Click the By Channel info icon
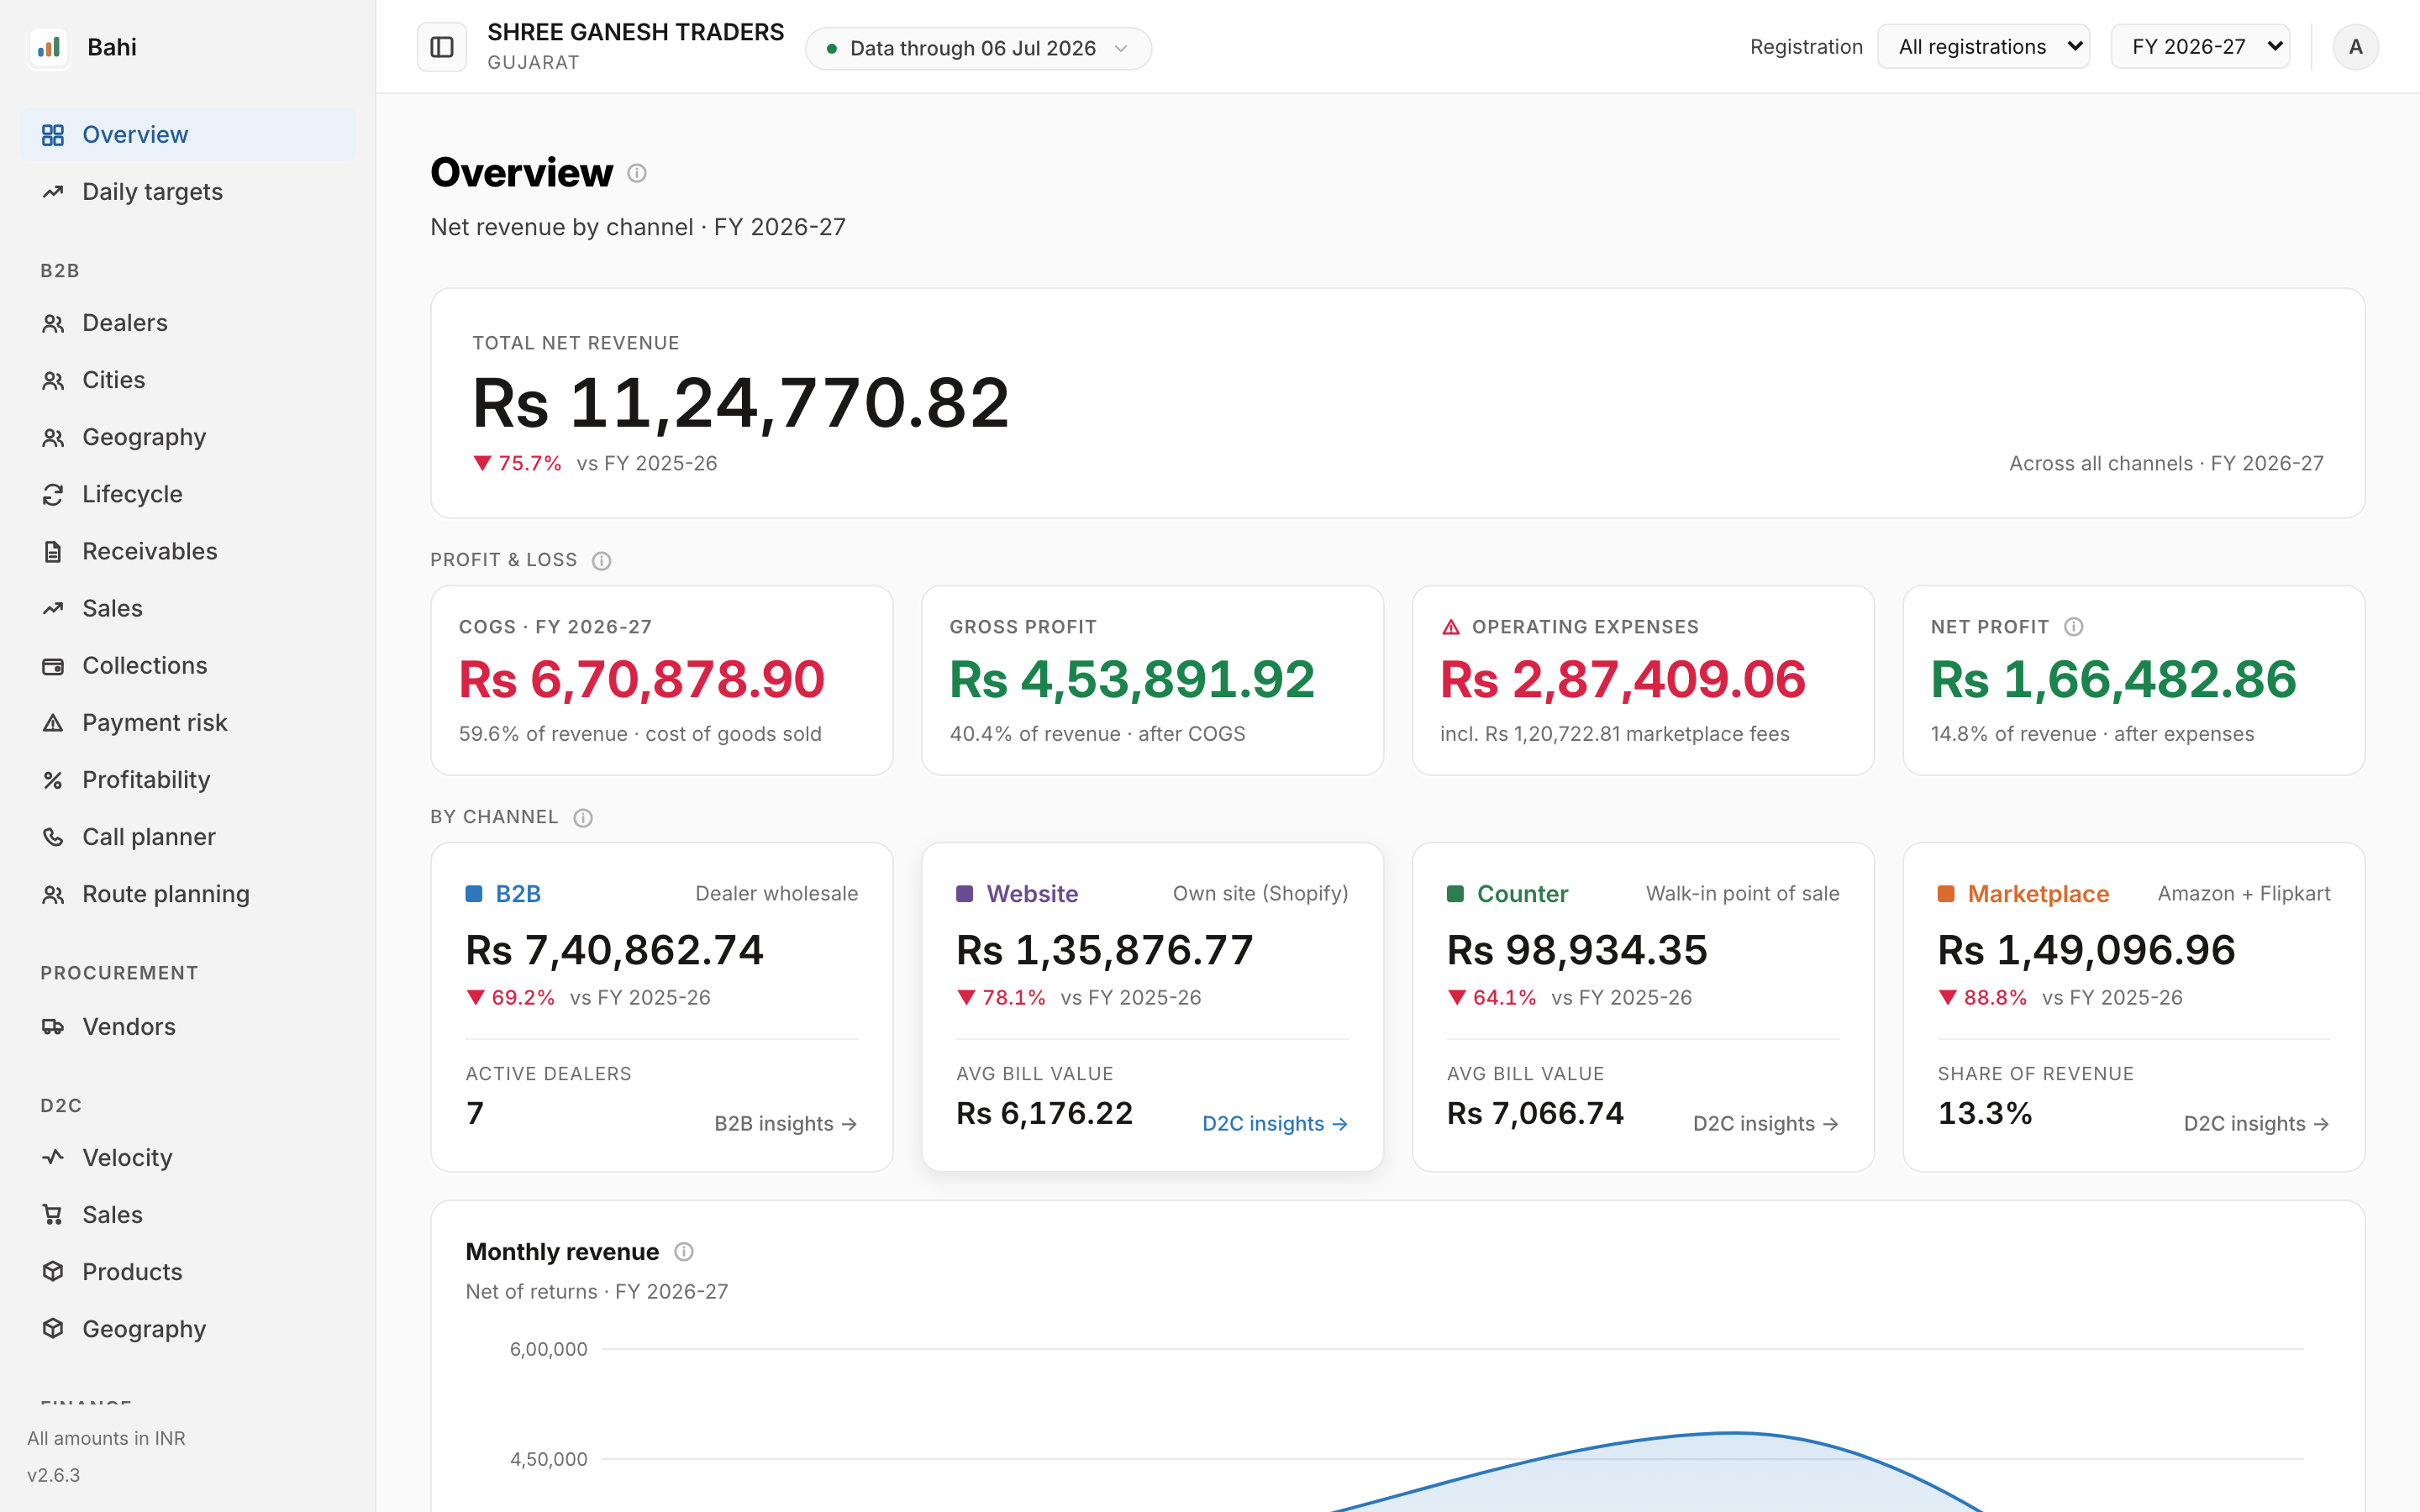The width and height of the screenshot is (2420, 1512). 583,818
